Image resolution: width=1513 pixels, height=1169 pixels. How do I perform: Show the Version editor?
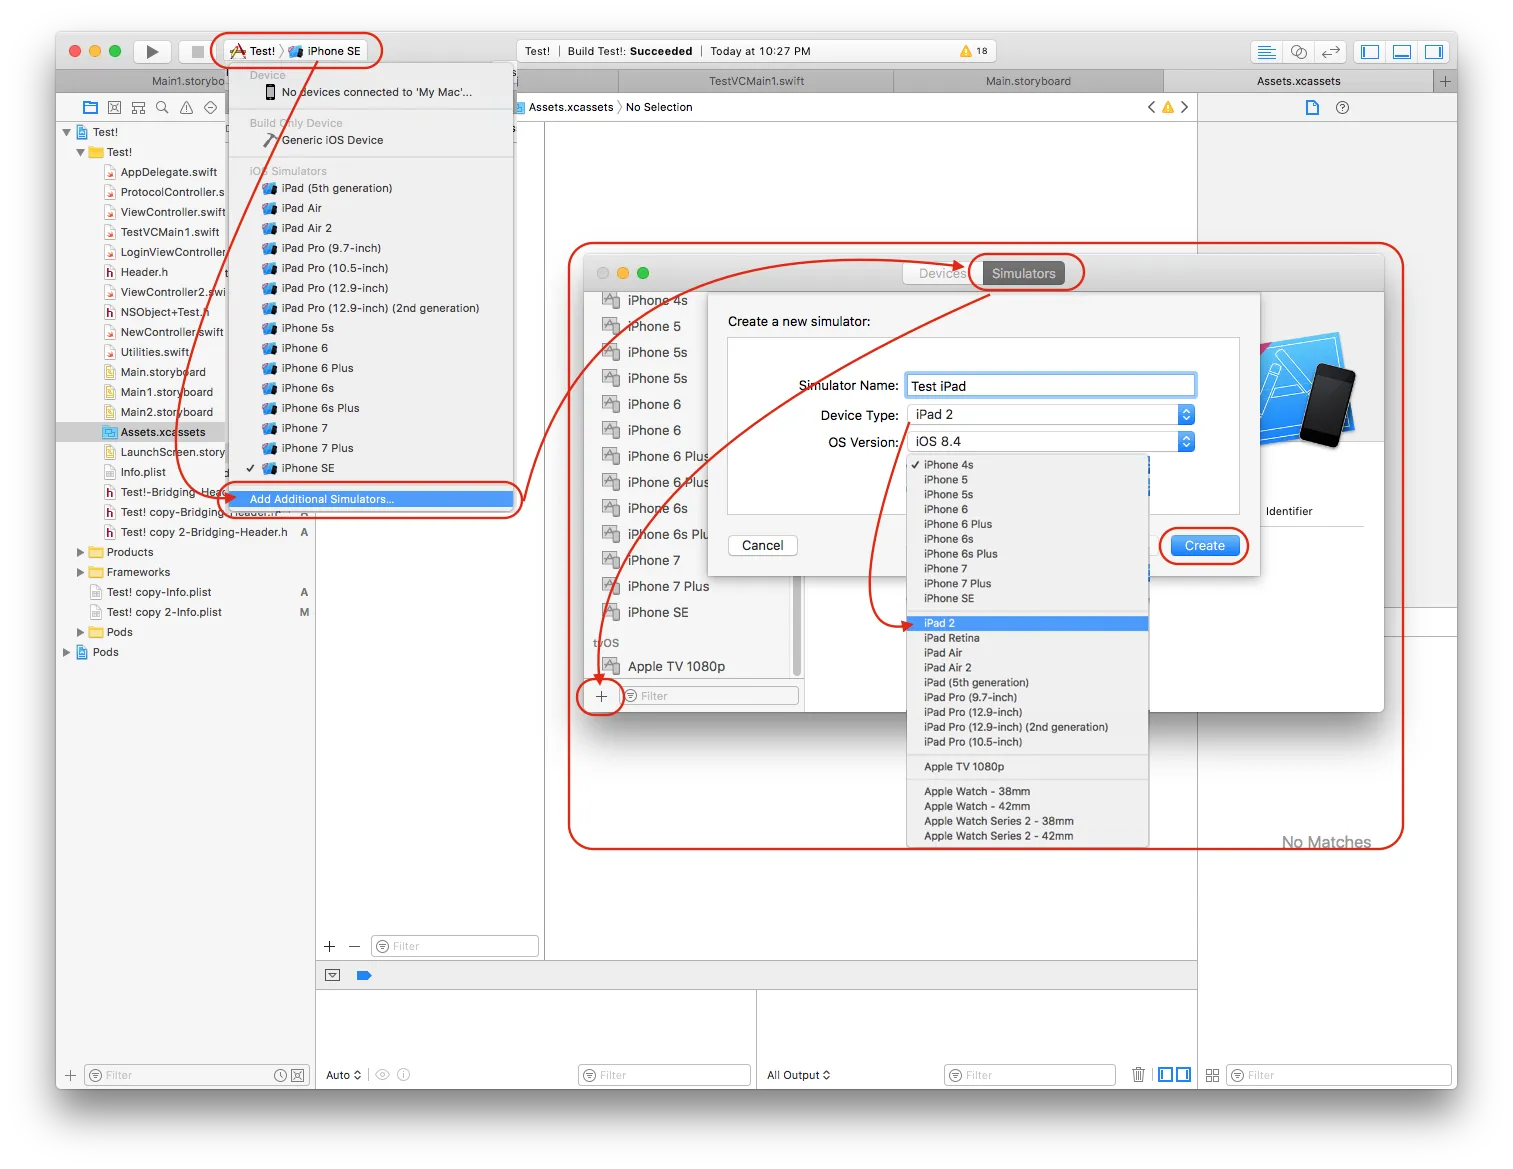coord(1330,52)
